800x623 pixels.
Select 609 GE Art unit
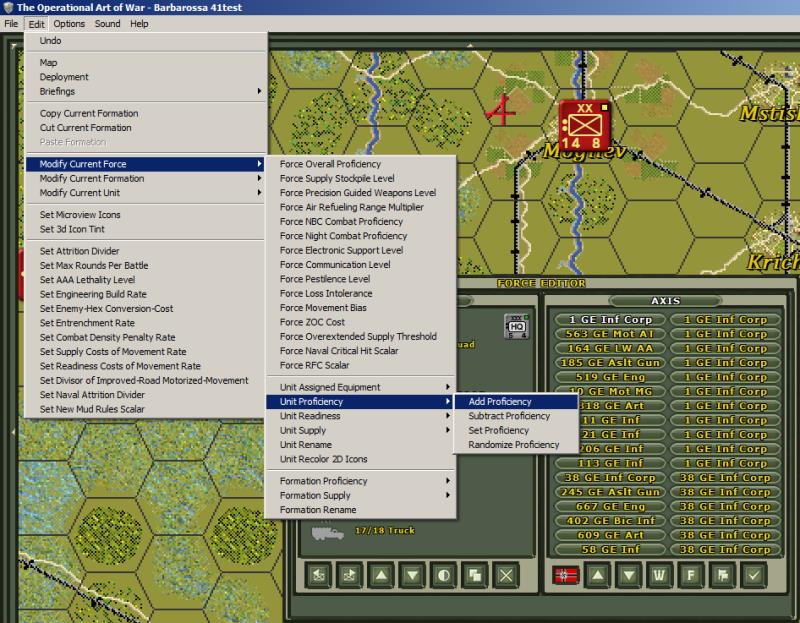click(x=610, y=535)
